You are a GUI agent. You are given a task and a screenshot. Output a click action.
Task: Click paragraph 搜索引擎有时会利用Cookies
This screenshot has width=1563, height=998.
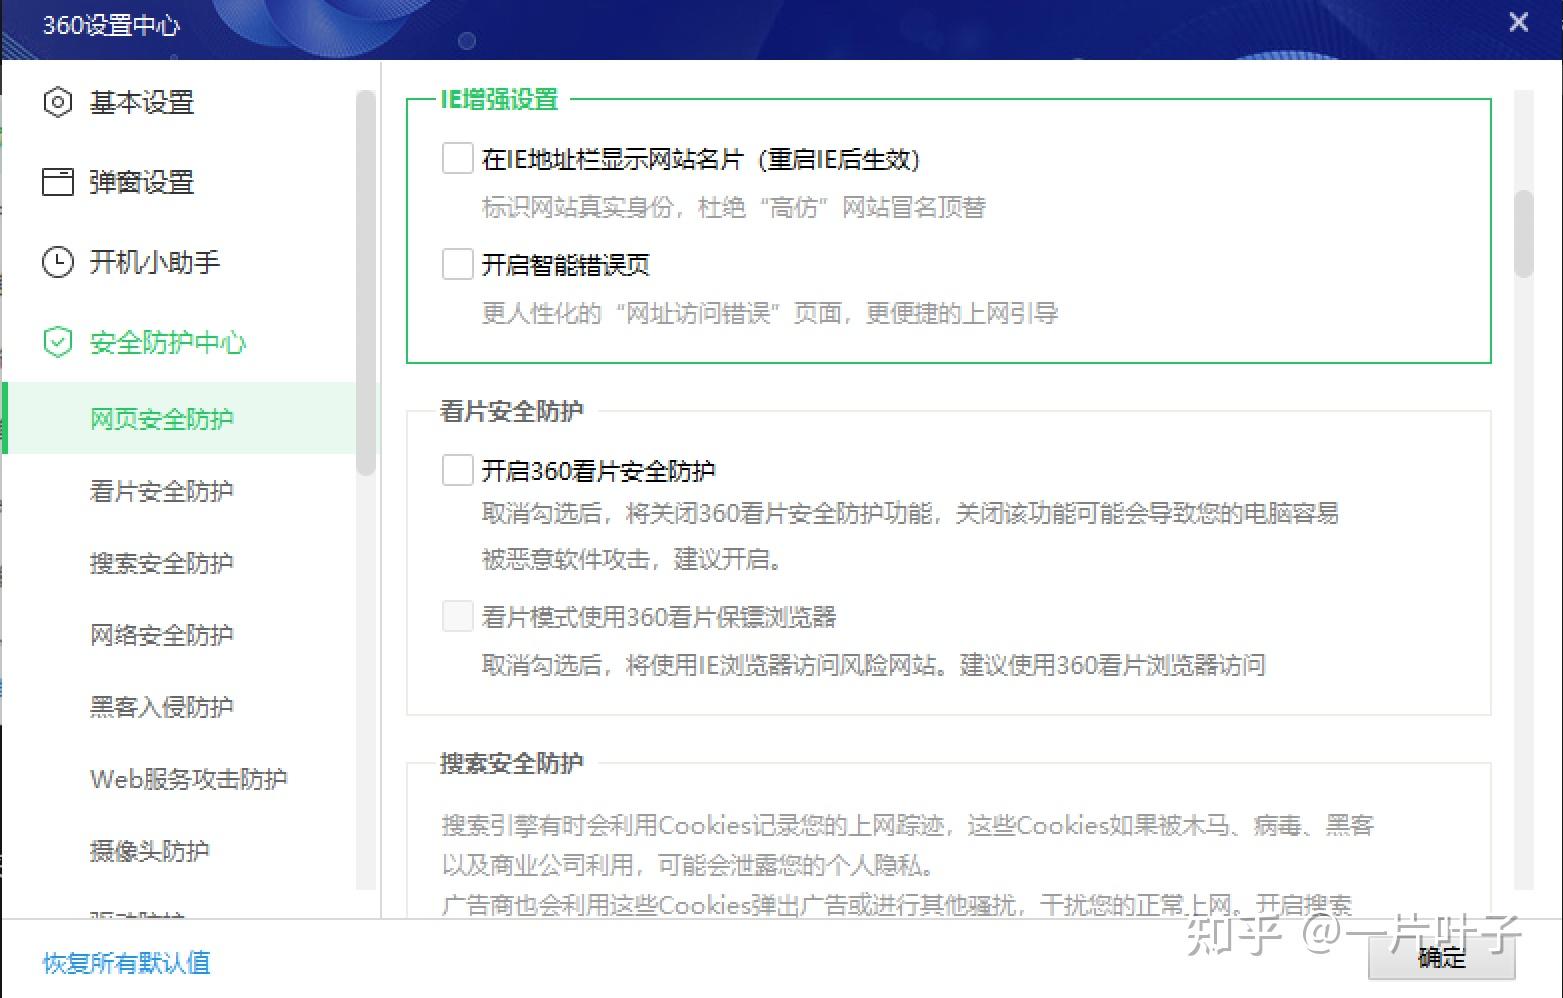[x=908, y=864]
